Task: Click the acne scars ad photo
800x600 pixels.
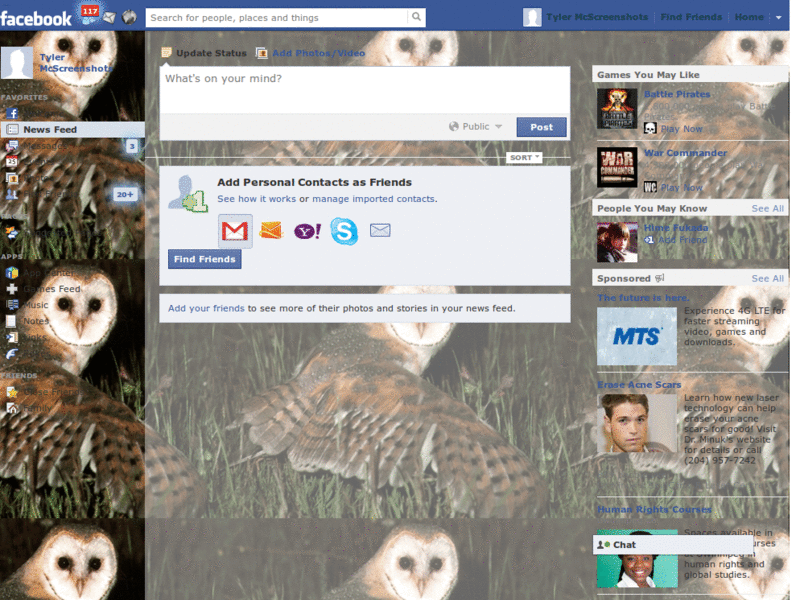Action: pyautogui.click(x=637, y=423)
